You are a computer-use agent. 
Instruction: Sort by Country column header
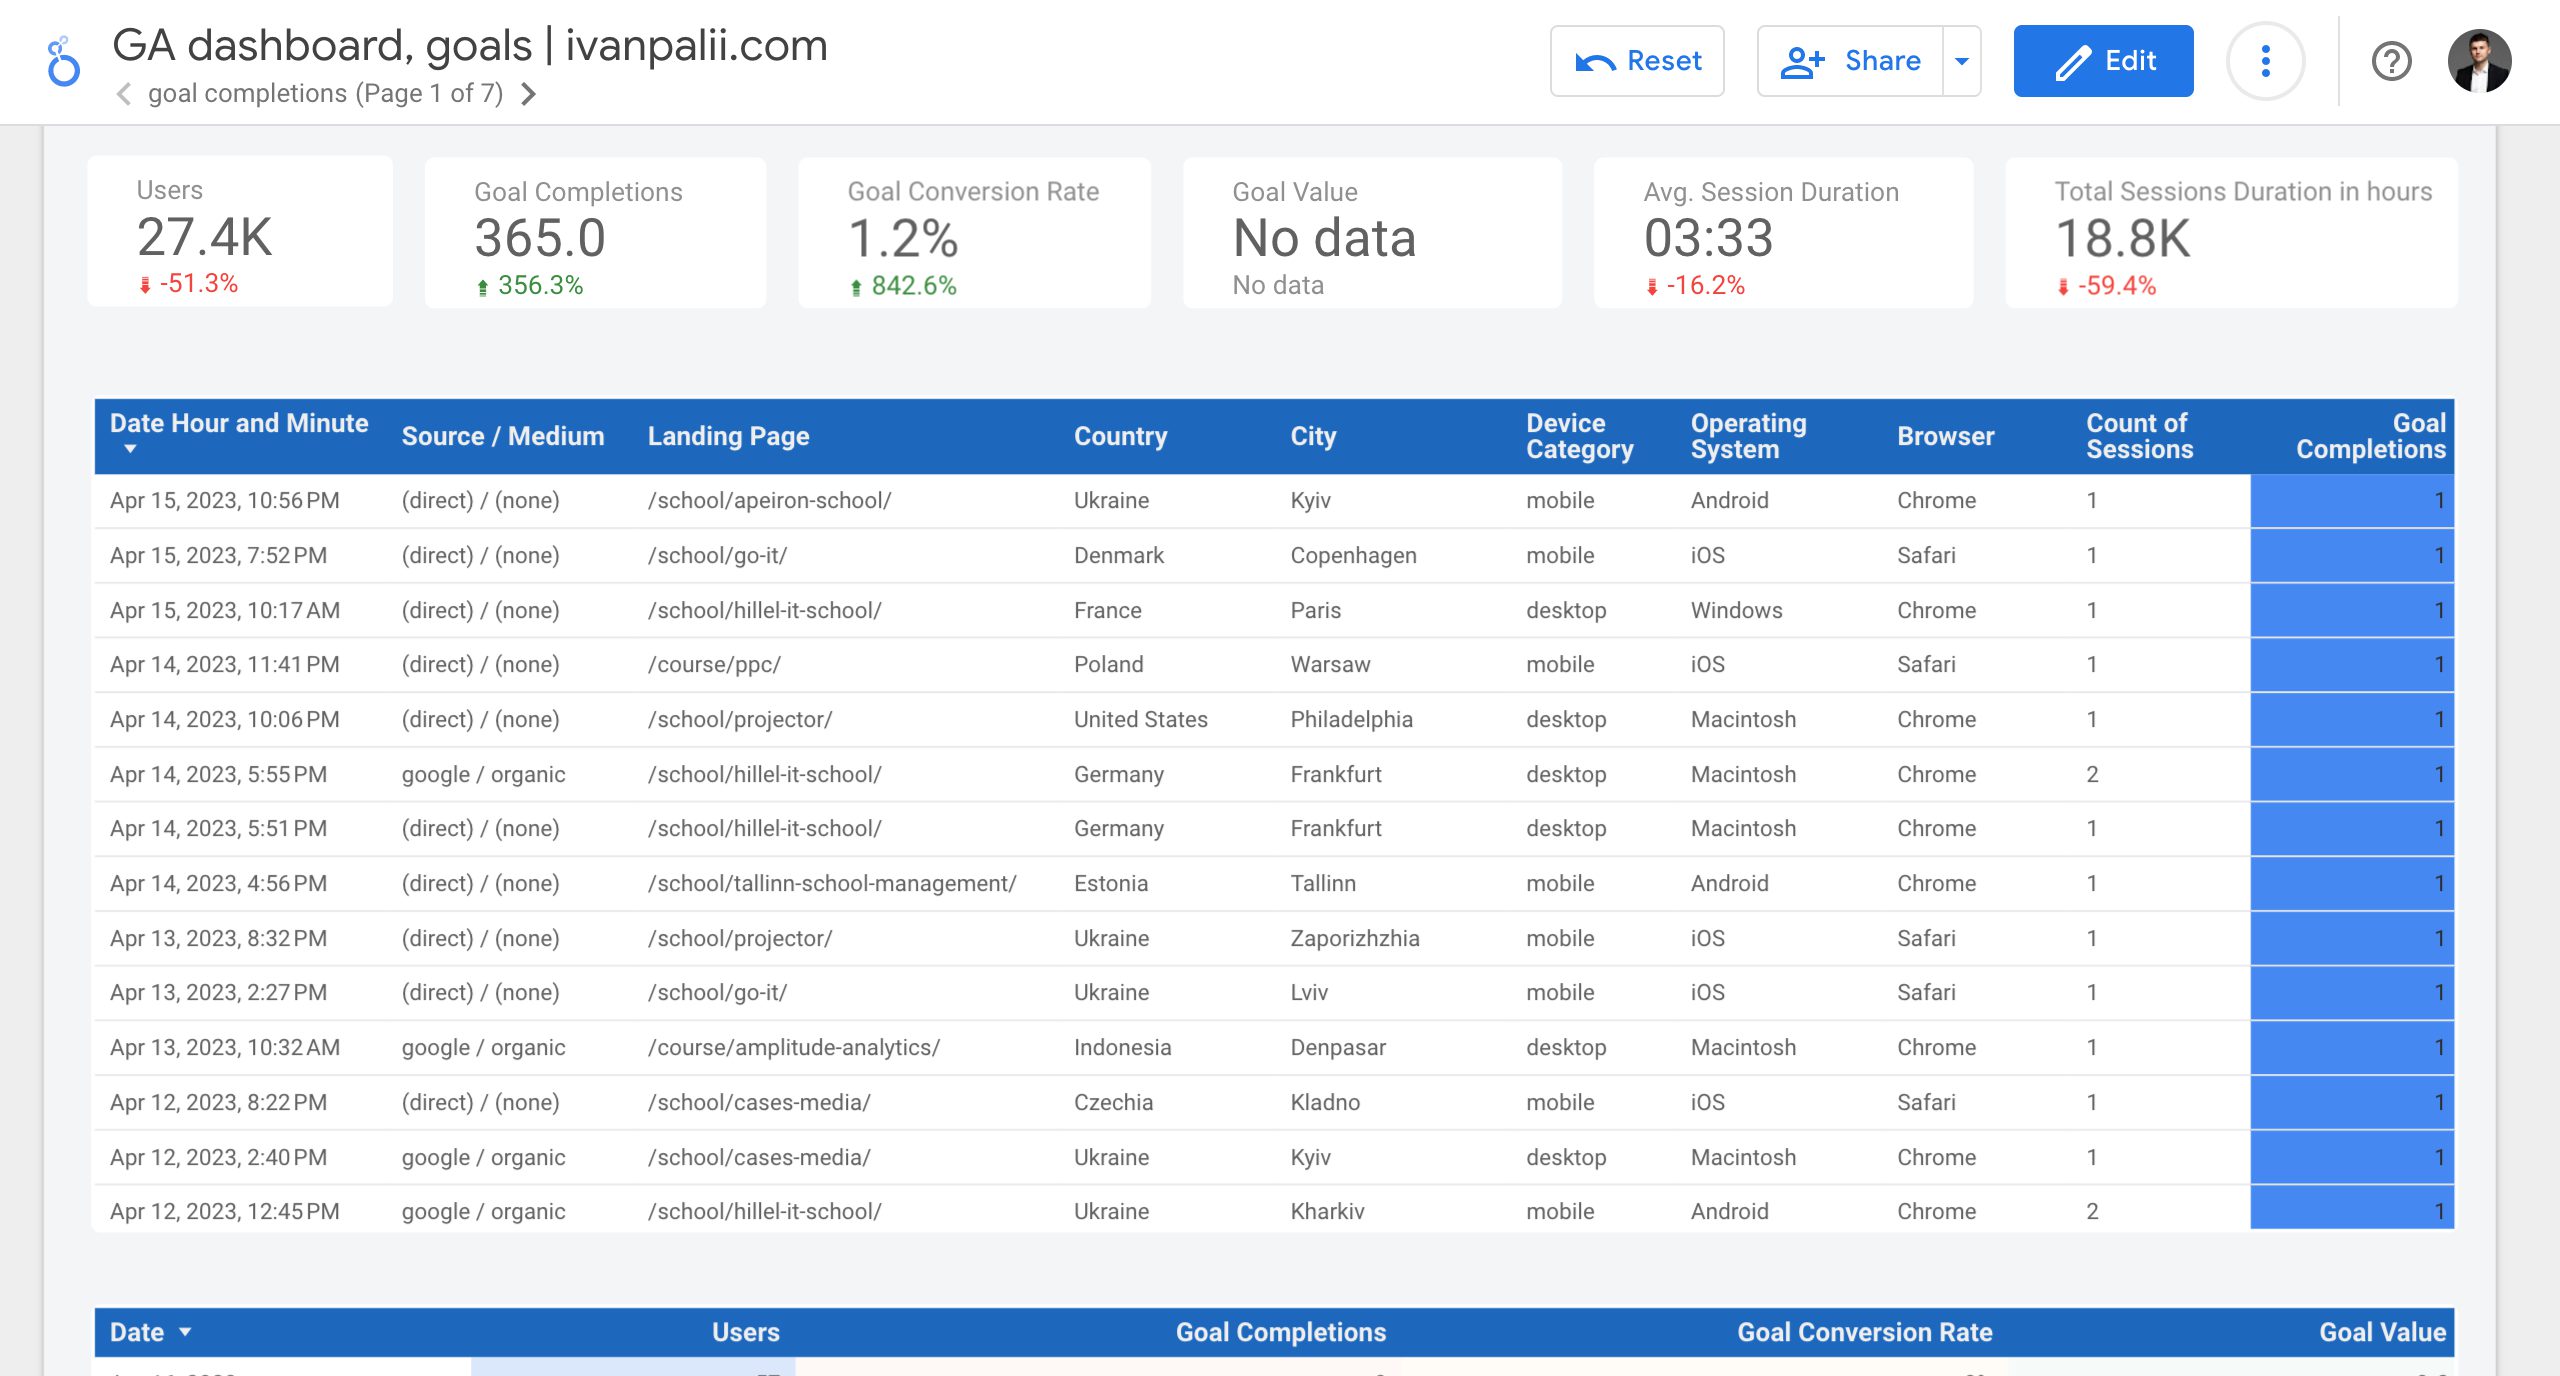pyautogui.click(x=1120, y=436)
